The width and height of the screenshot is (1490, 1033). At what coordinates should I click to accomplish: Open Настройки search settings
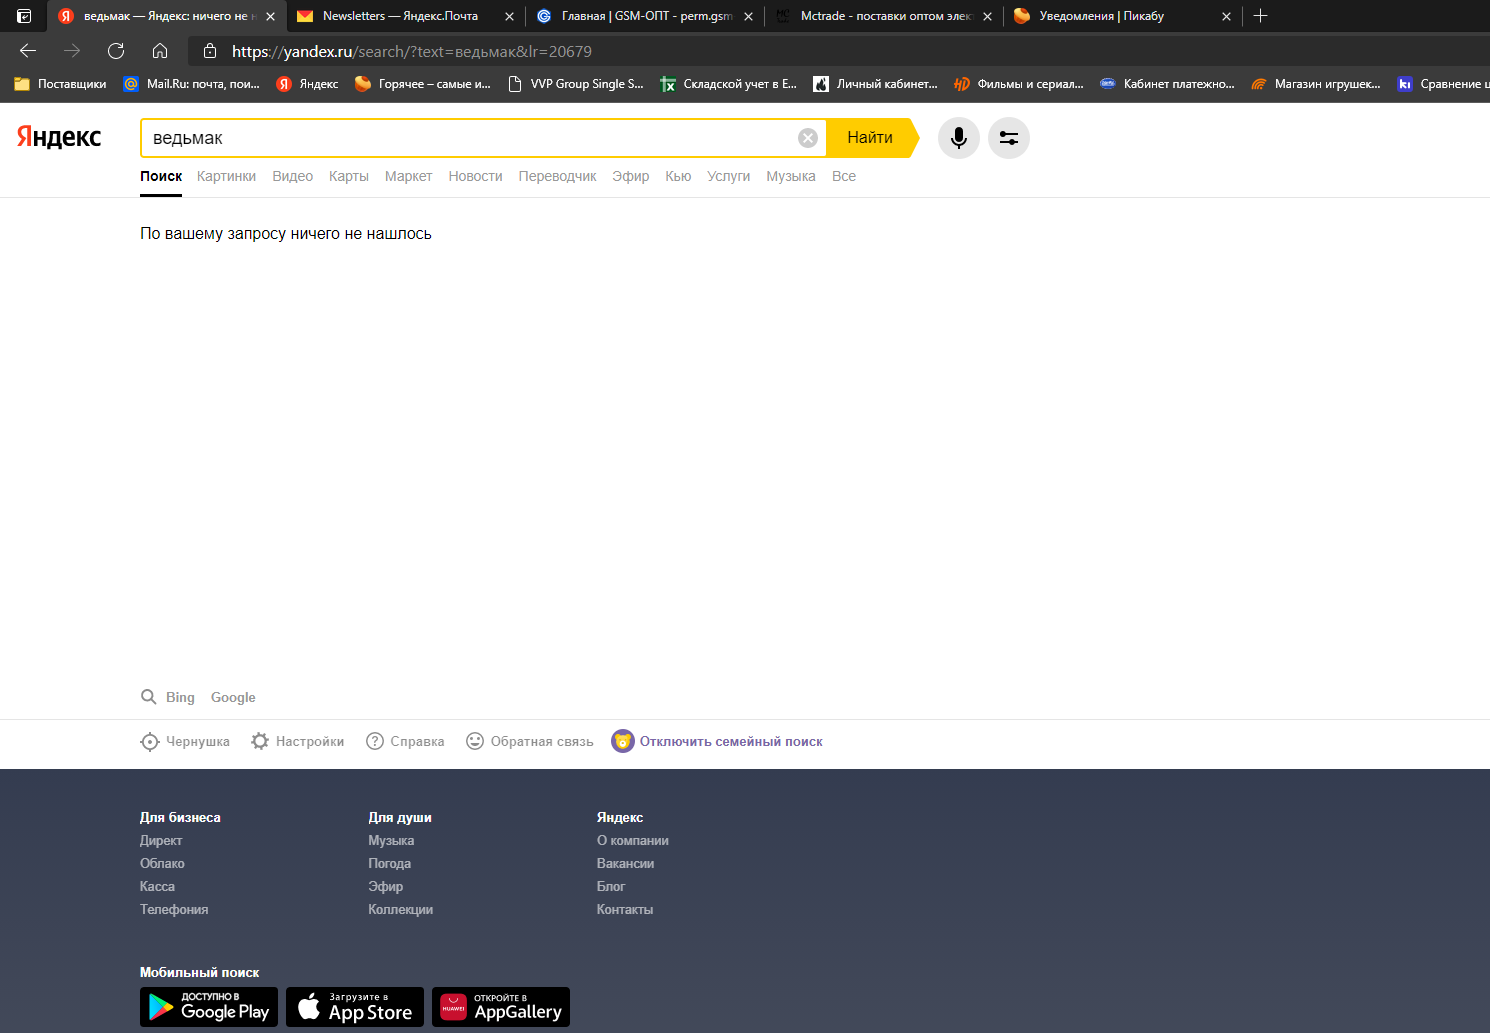(297, 741)
